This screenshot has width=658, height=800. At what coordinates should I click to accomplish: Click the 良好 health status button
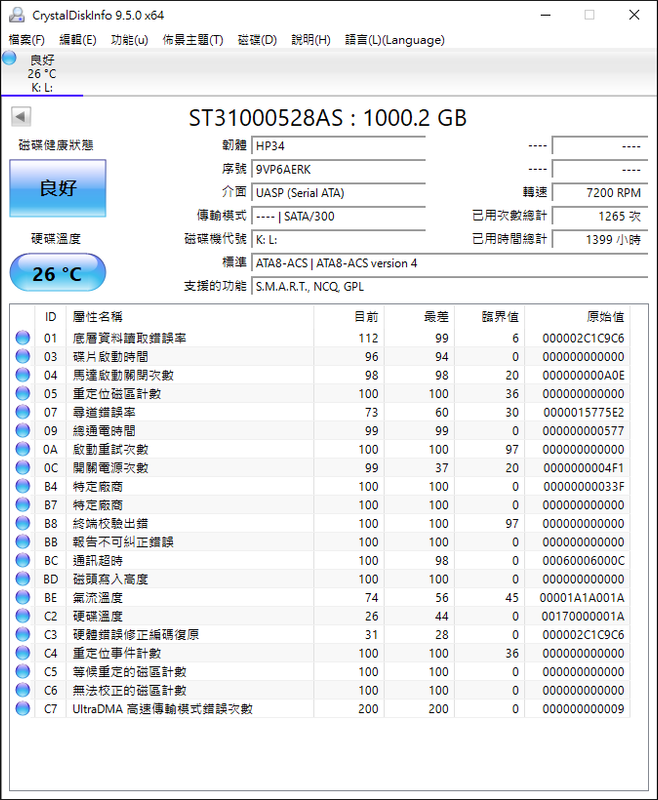tap(58, 188)
